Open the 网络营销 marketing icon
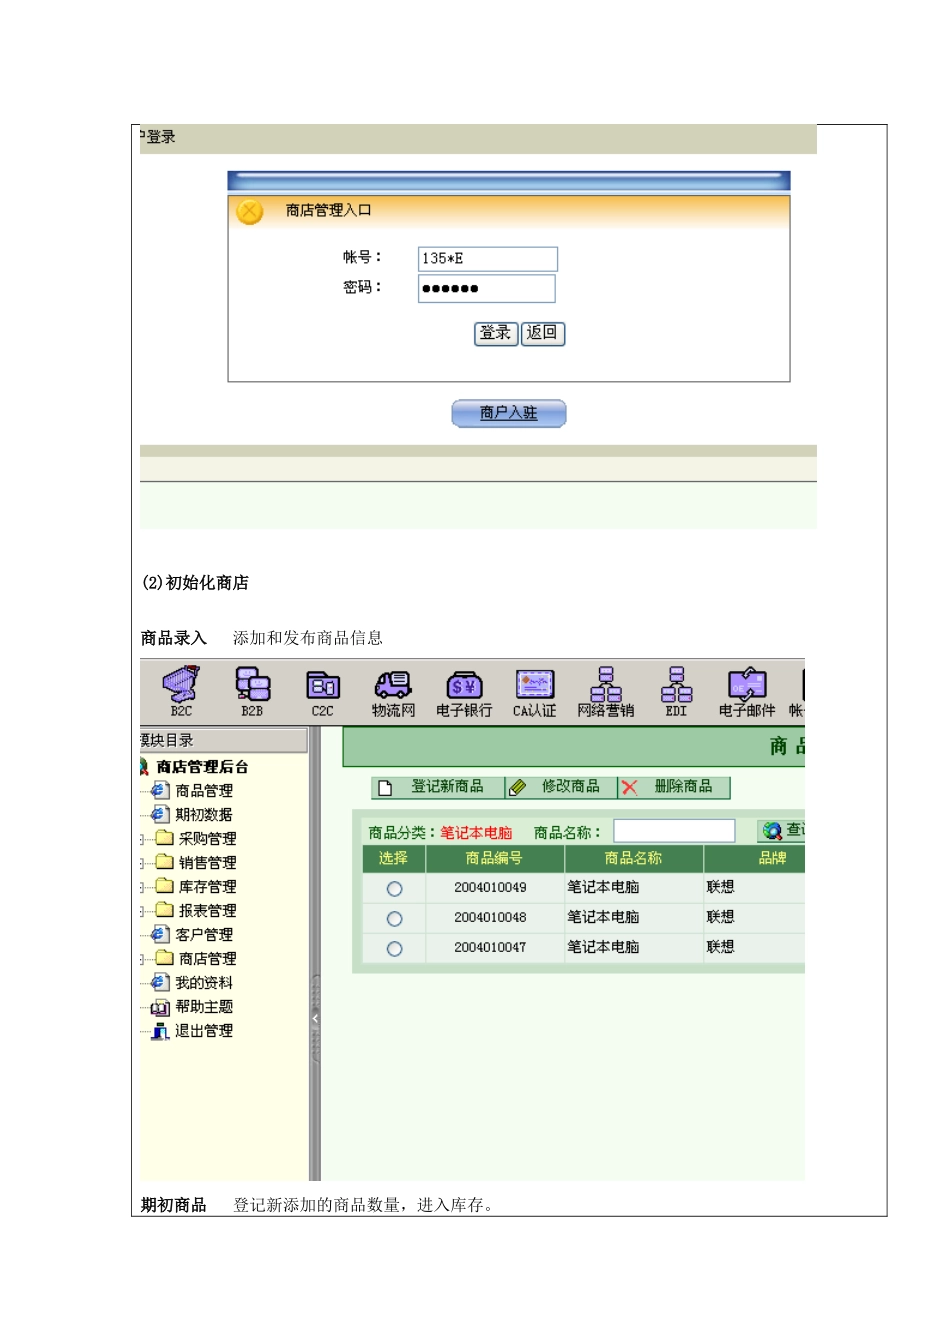Viewport: 950px width, 1344px height. tap(606, 684)
